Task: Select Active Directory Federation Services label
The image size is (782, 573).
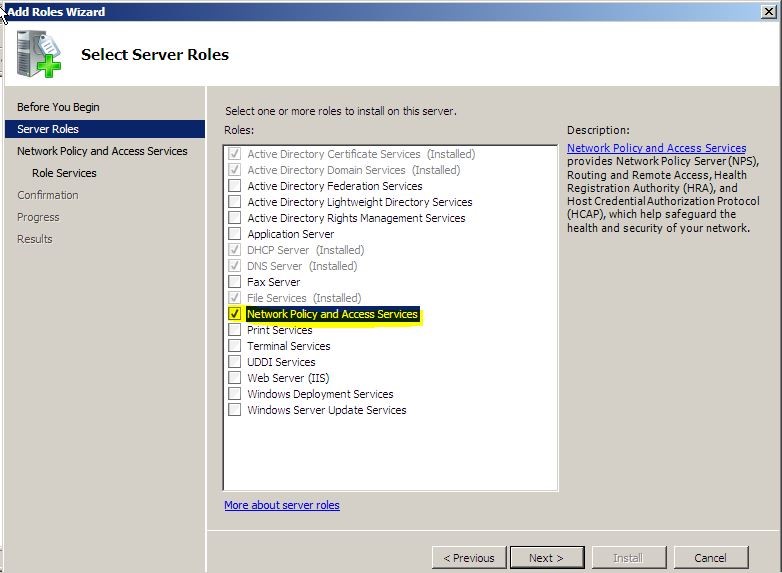Action: (335, 187)
